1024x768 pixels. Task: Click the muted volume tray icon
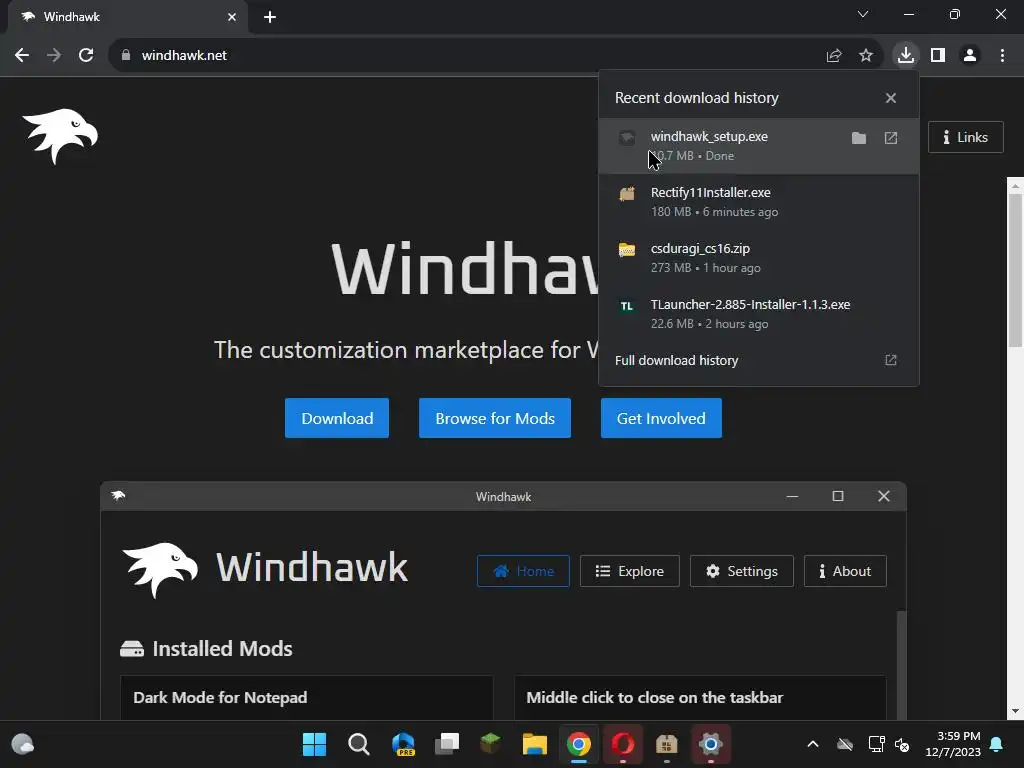[902, 744]
